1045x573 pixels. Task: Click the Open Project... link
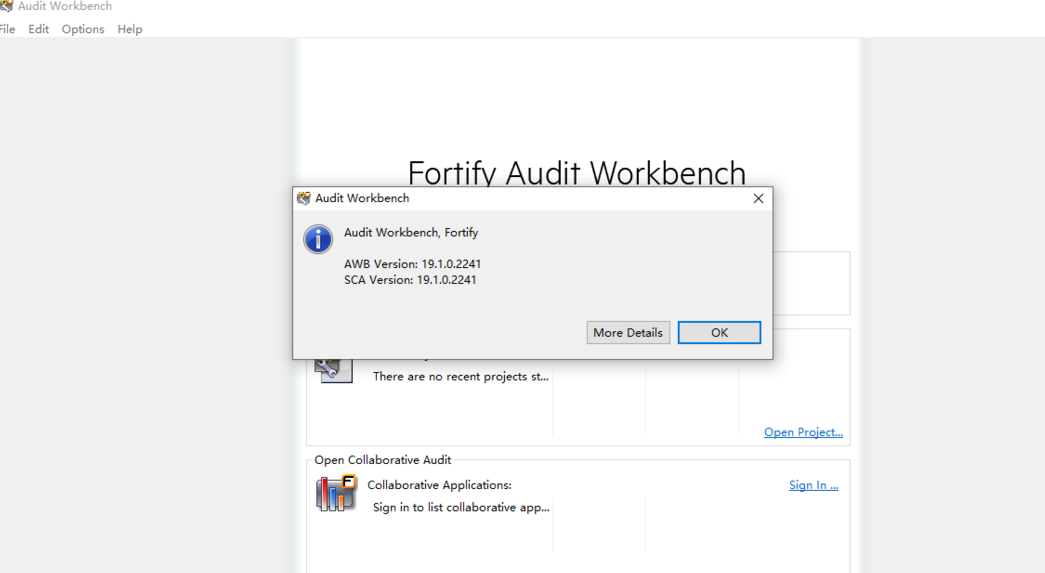803,432
